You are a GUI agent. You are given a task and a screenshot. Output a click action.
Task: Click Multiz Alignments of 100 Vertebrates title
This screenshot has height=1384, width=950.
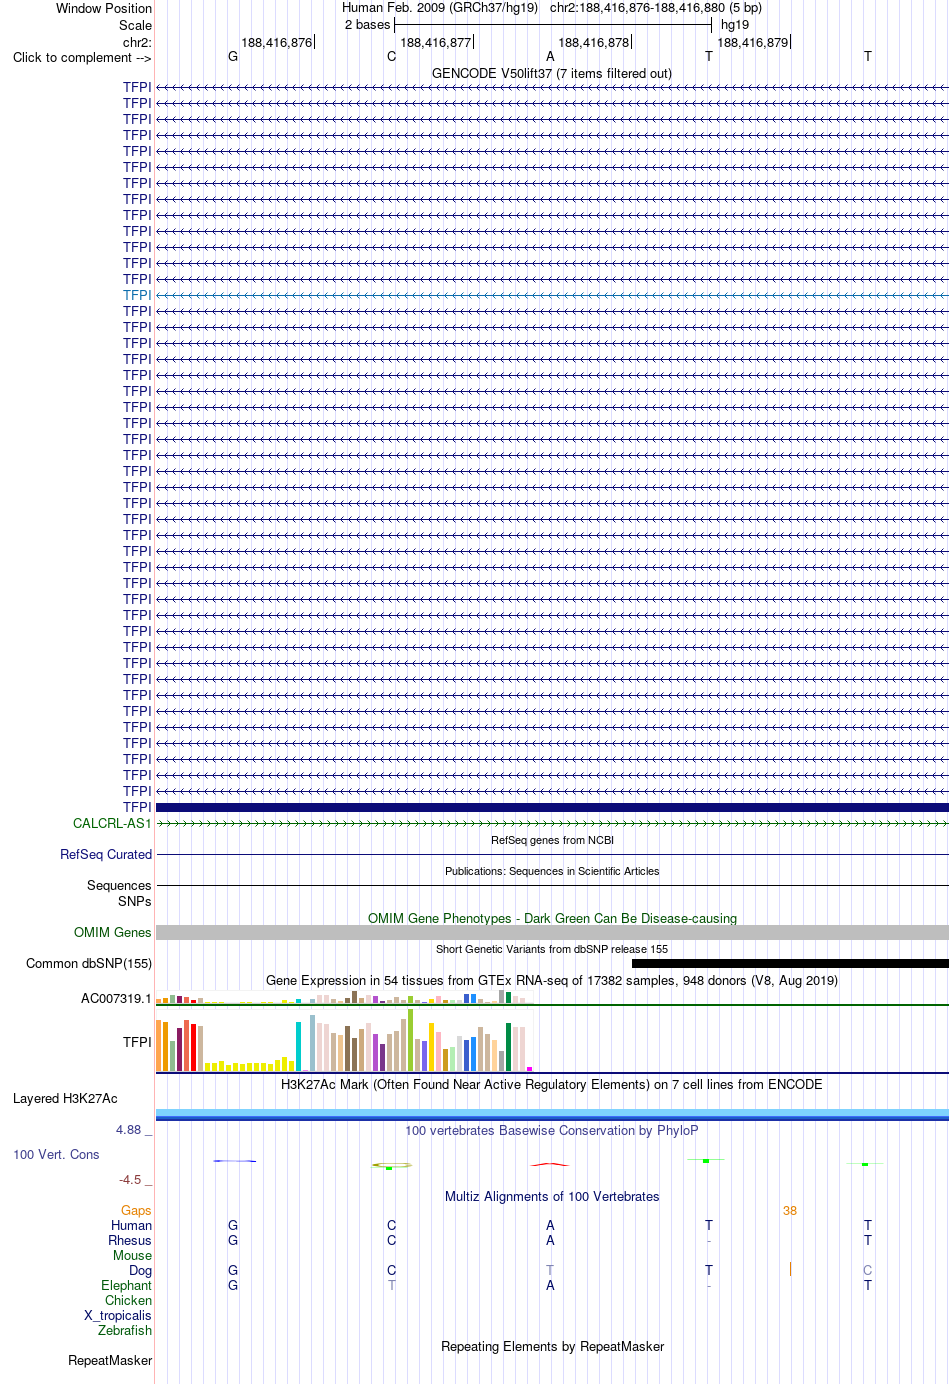click(552, 1196)
